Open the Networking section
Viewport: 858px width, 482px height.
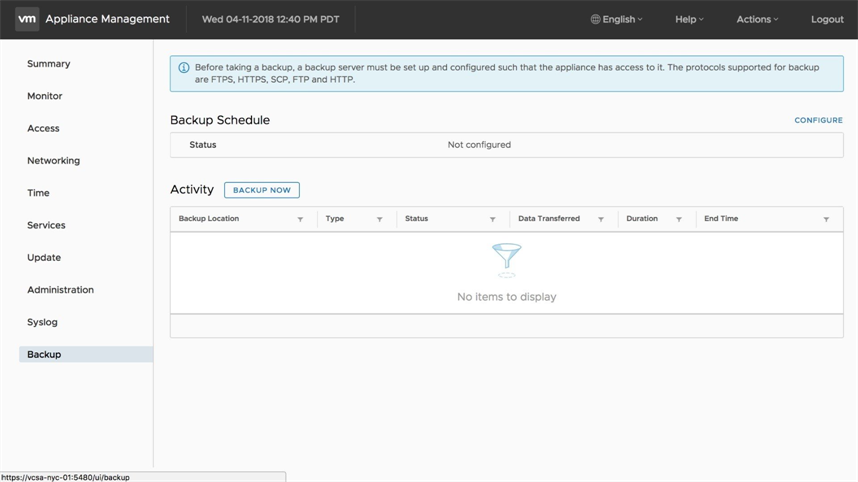[x=54, y=161]
